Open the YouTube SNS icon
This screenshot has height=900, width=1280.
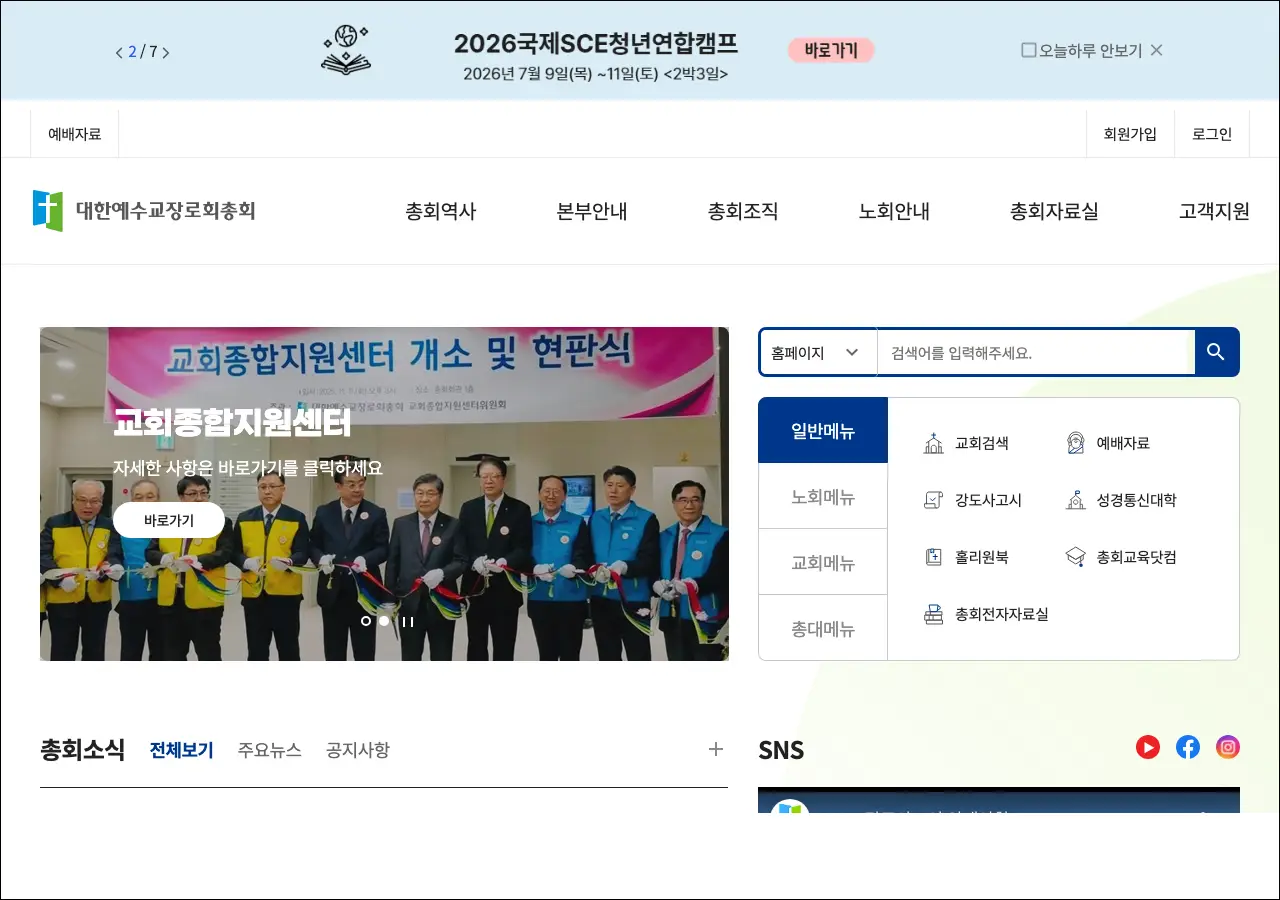tap(1148, 747)
